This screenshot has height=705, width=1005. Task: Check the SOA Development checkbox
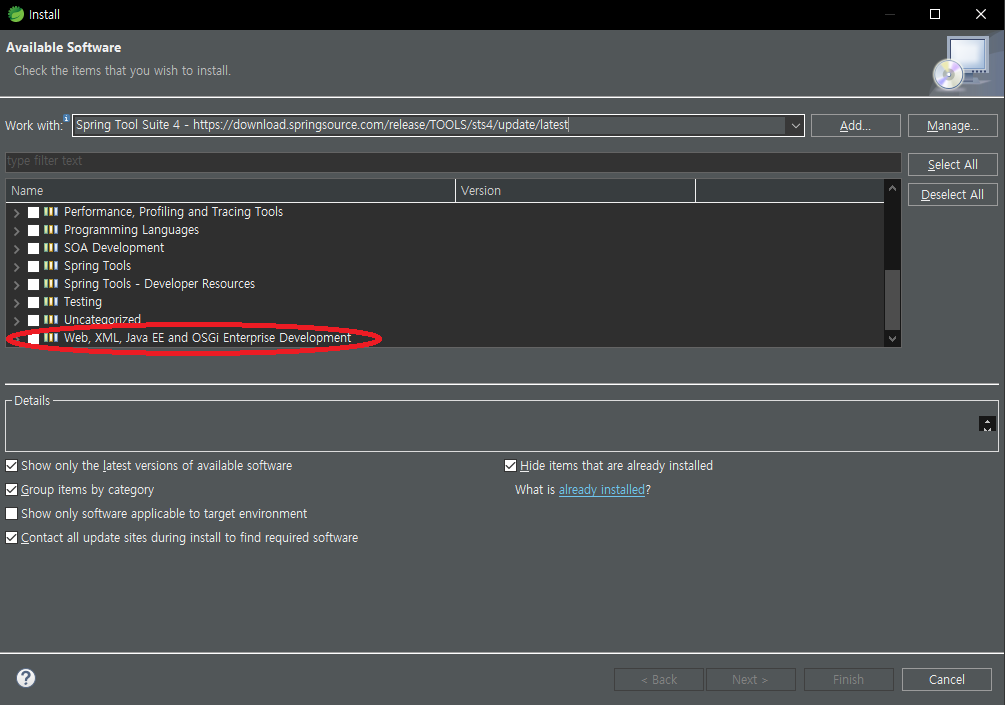pos(33,248)
